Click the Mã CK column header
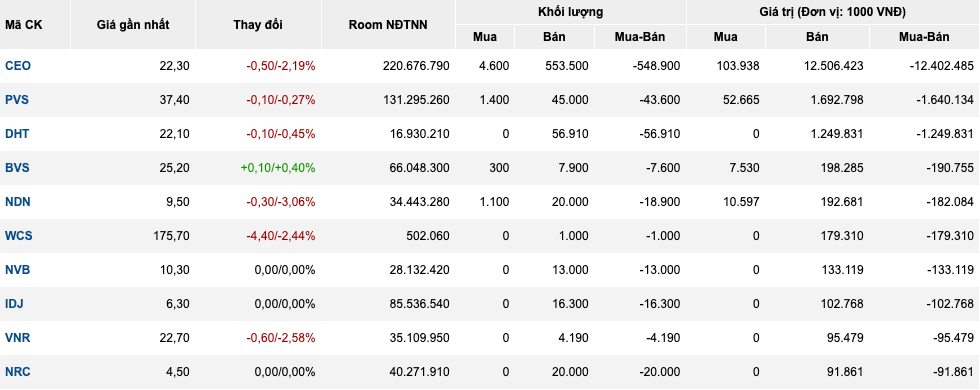The image size is (980, 390). coord(24,25)
